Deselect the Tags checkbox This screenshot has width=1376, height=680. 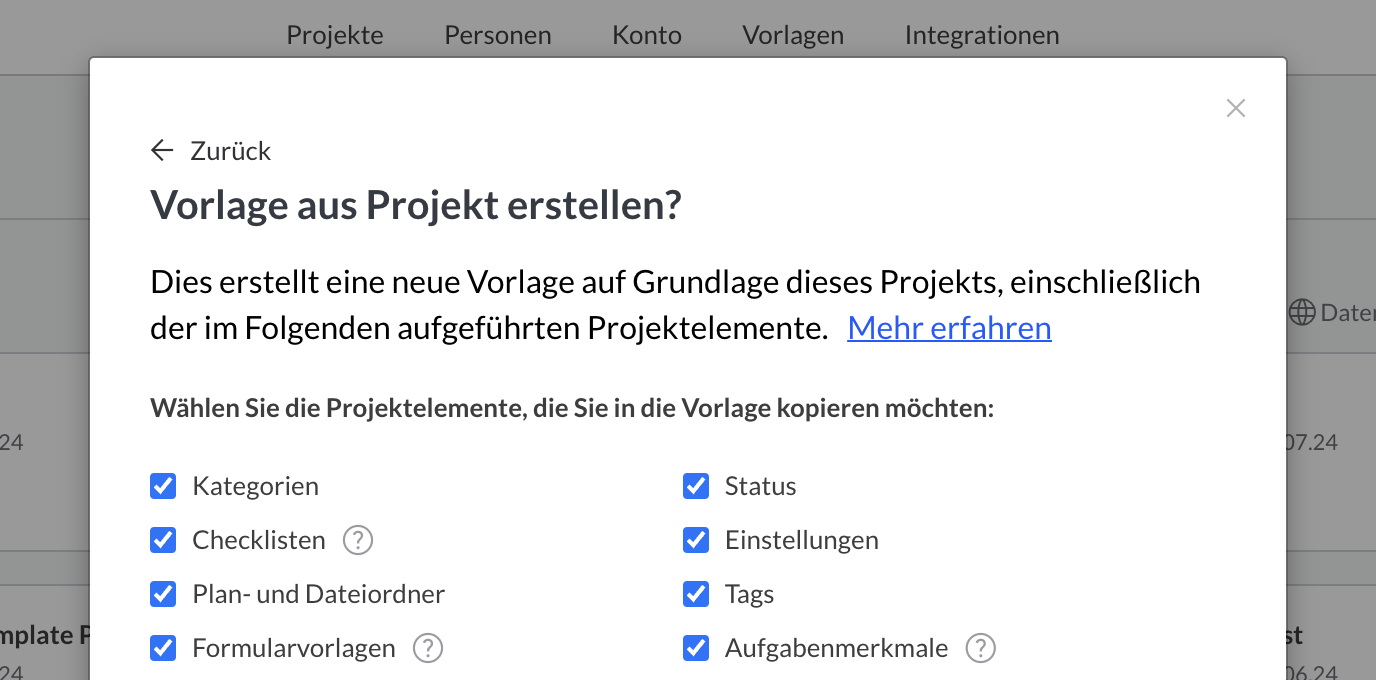click(696, 595)
